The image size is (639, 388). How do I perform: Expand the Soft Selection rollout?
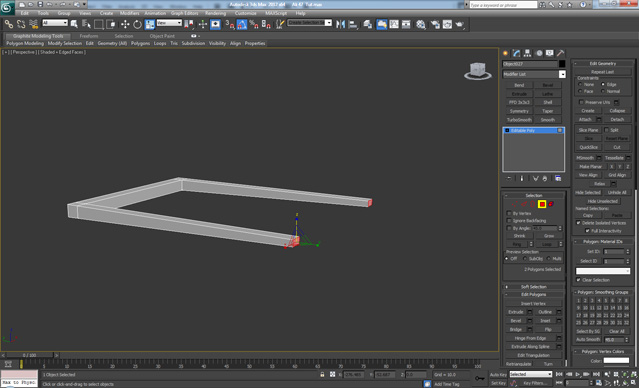click(x=533, y=287)
